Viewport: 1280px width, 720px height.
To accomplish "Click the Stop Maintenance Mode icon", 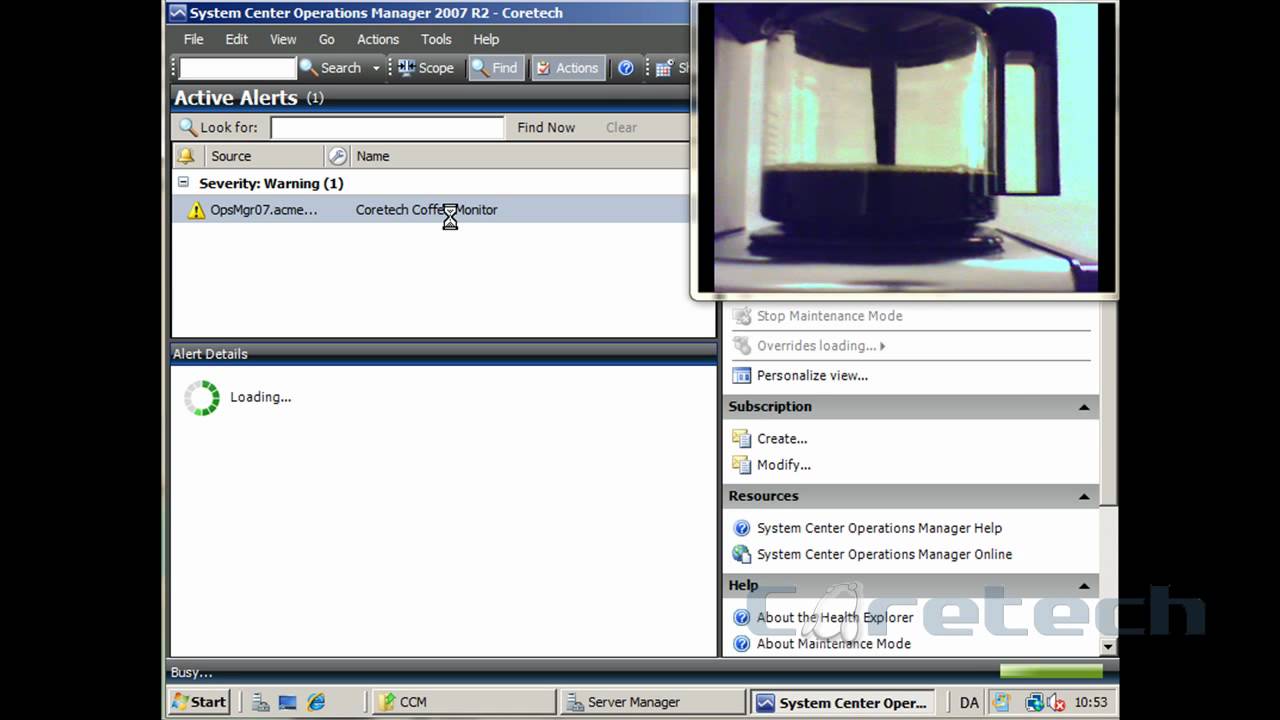I will click(741, 316).
